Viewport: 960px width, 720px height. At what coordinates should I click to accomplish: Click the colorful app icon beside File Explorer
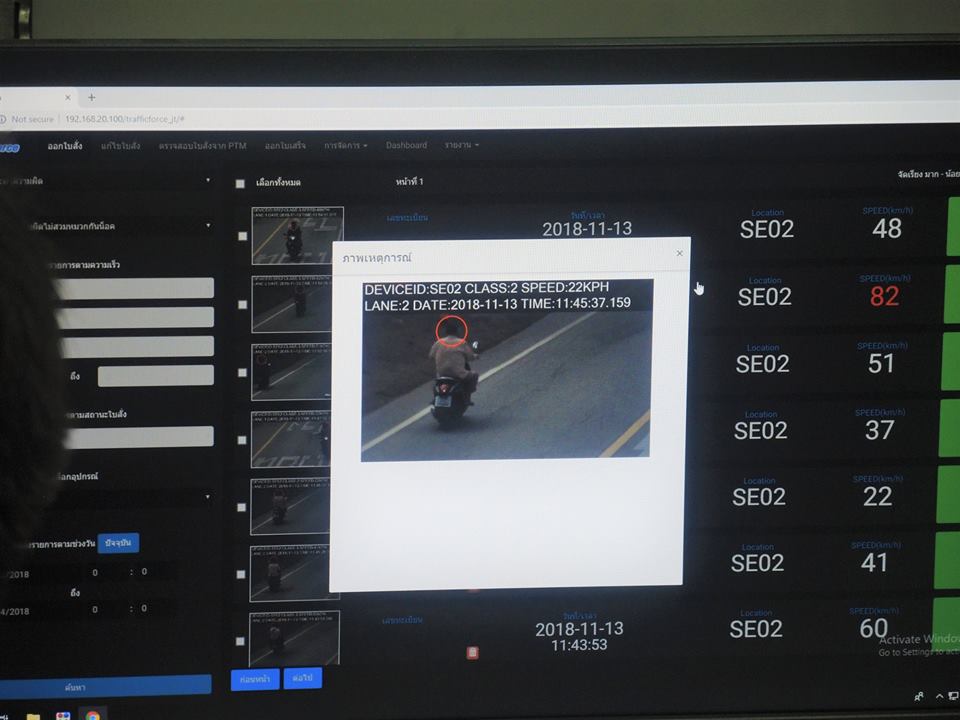(63, 716)
